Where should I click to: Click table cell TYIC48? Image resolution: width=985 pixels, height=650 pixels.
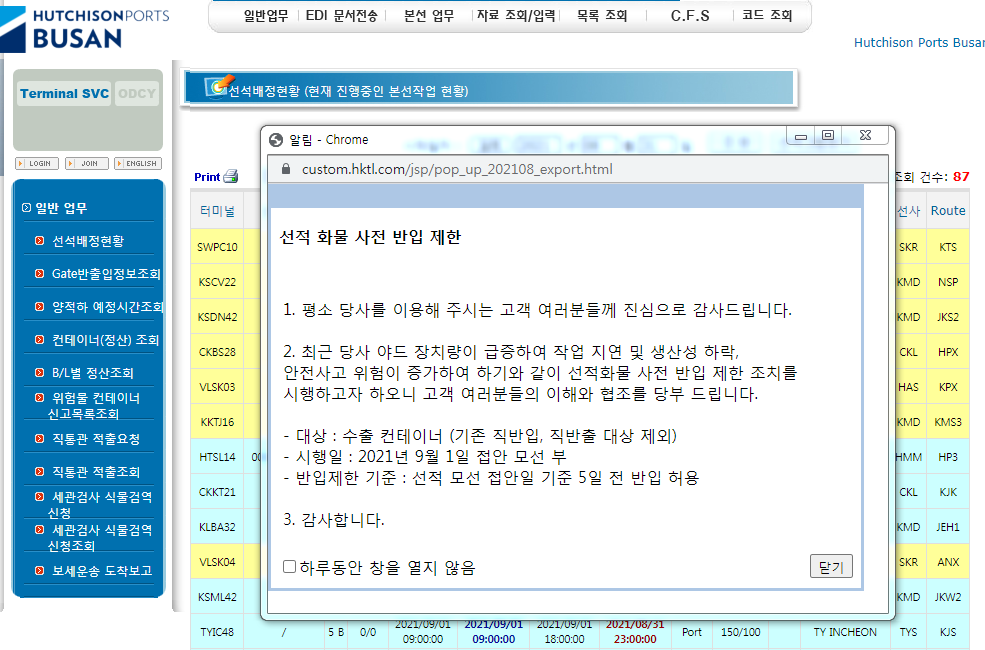[x=217, y=632]
